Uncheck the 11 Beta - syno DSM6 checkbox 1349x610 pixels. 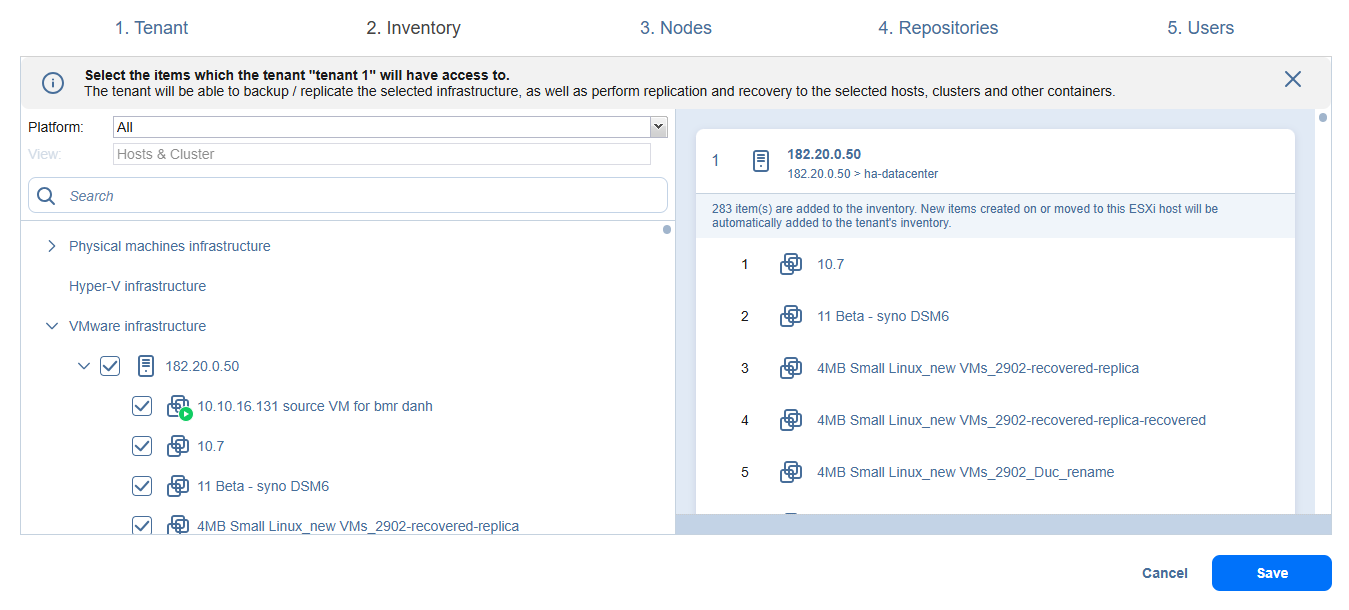(x=142, y=486)
